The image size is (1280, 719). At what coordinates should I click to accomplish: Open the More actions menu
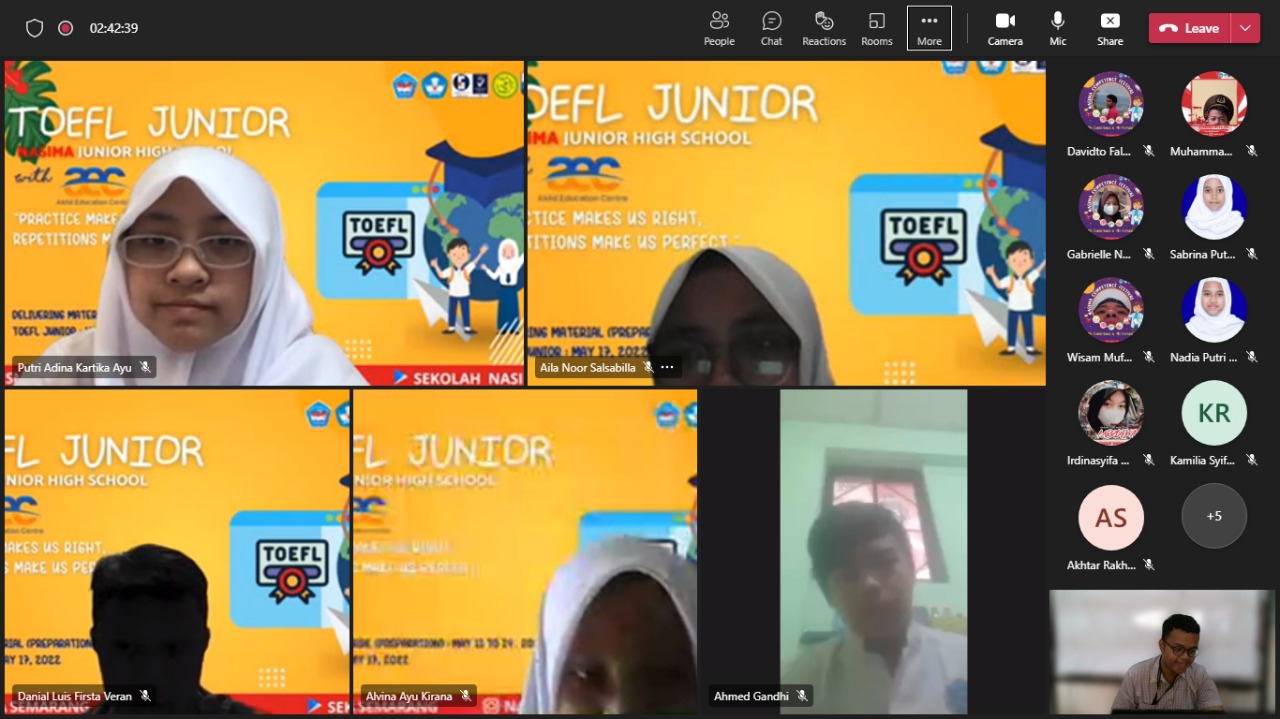pos(929,28)
